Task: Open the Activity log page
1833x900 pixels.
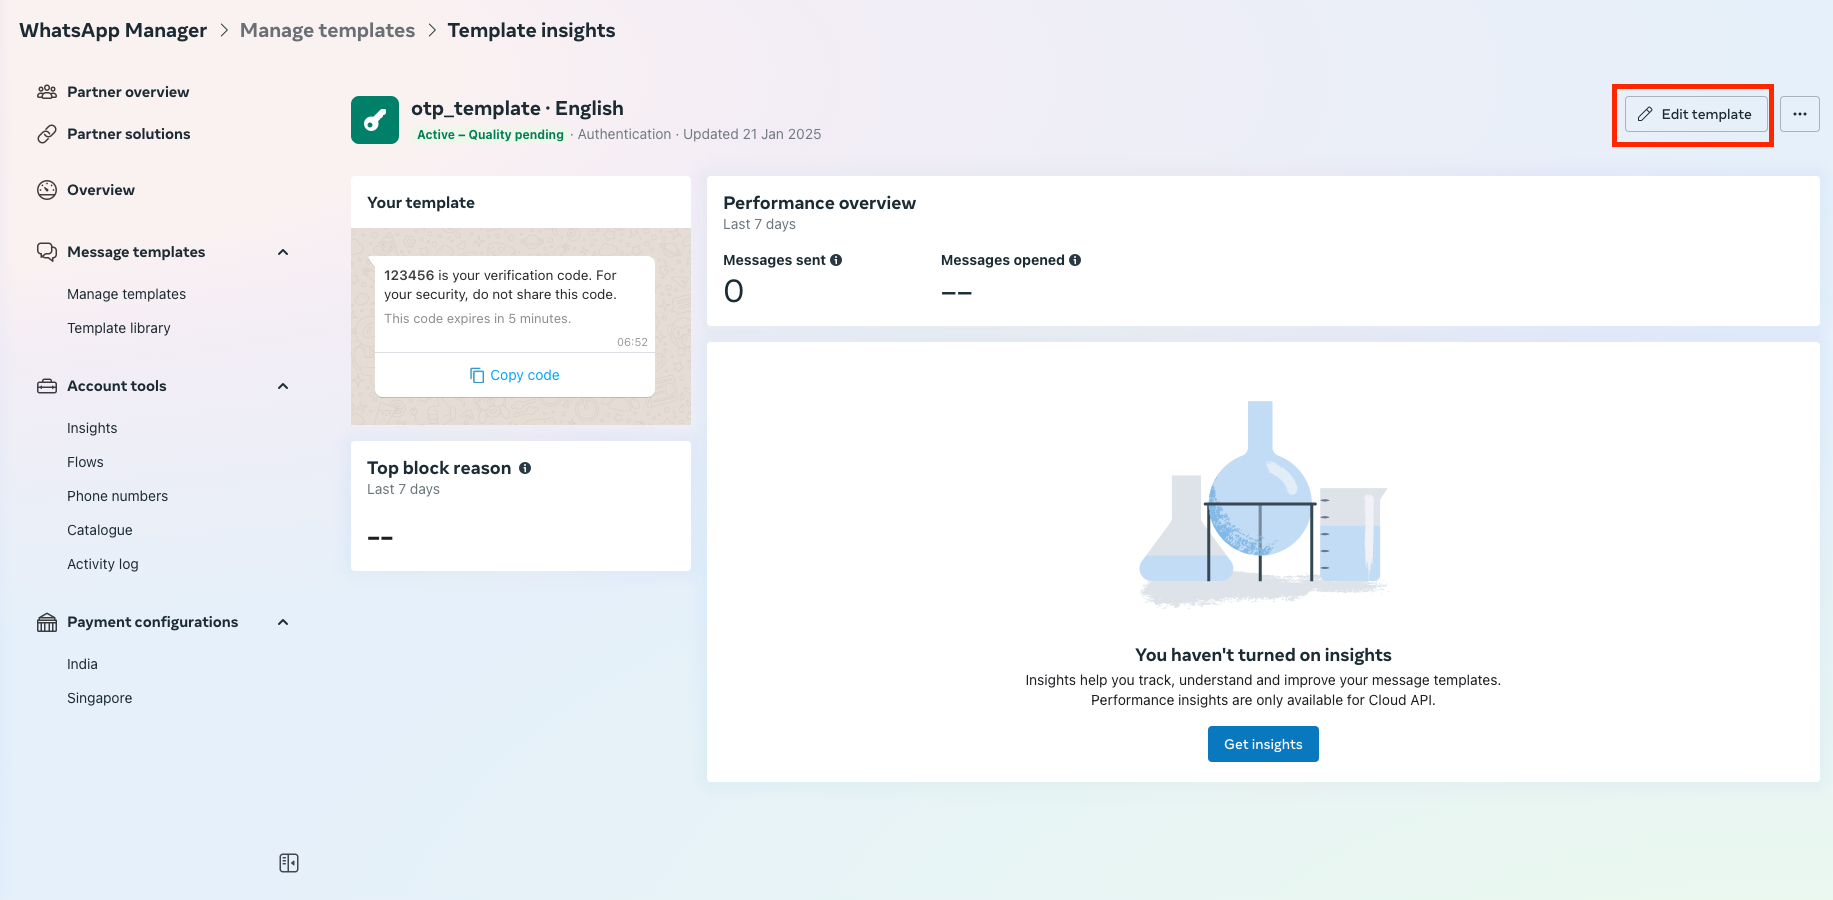Action: [102, 564]
